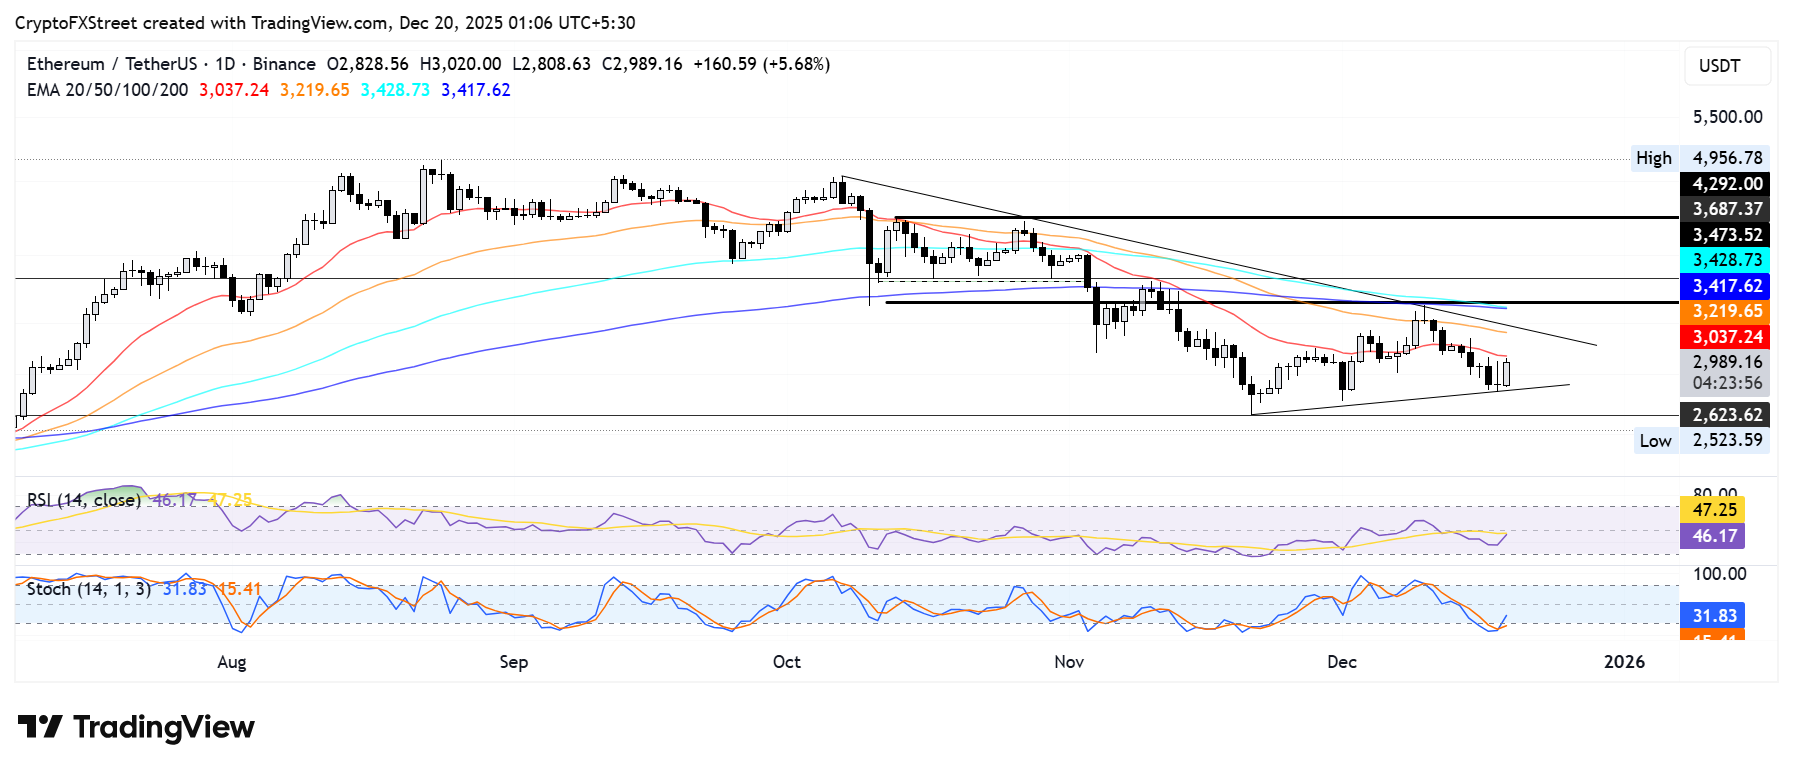Click the Stoch (14, 1, 3) indicator label
This screenshot has height=772, width=1793.
coord(88,589)
